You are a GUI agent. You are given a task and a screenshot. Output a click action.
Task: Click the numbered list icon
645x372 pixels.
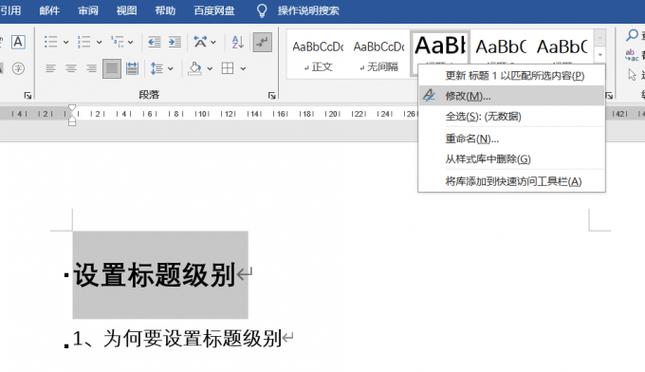coord(84,42)
